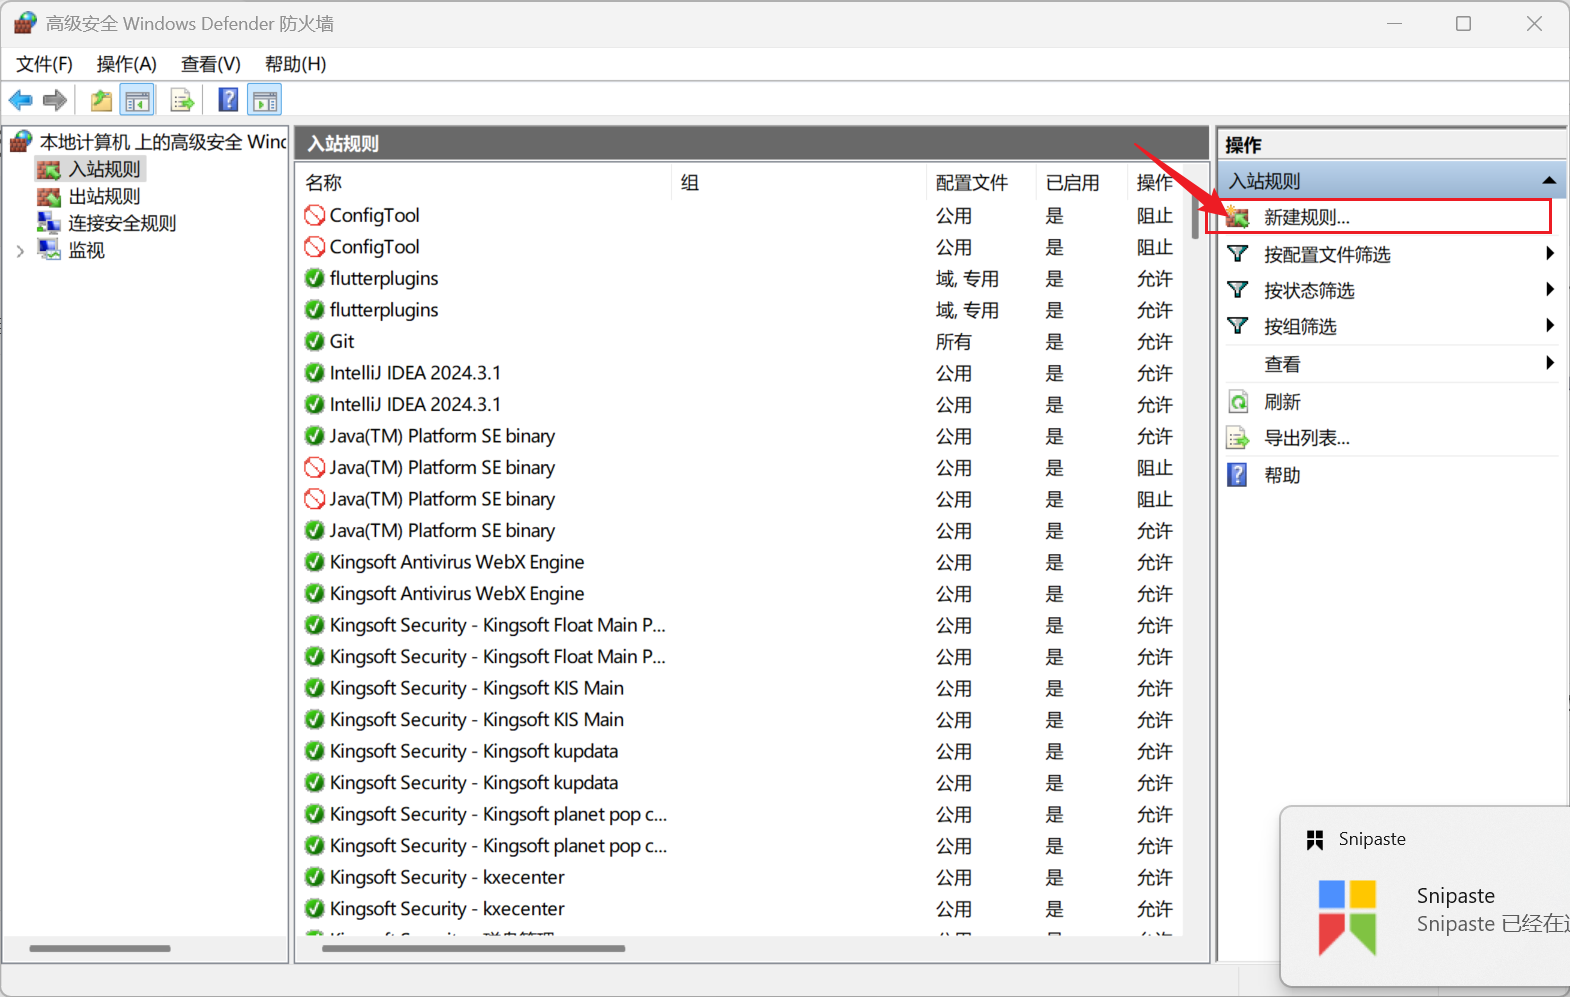Image resolution: width=1570 pixels, height=997 pixels.
Task: Click the 所有 profile cell of Git
Action: (x=953, y=342)
